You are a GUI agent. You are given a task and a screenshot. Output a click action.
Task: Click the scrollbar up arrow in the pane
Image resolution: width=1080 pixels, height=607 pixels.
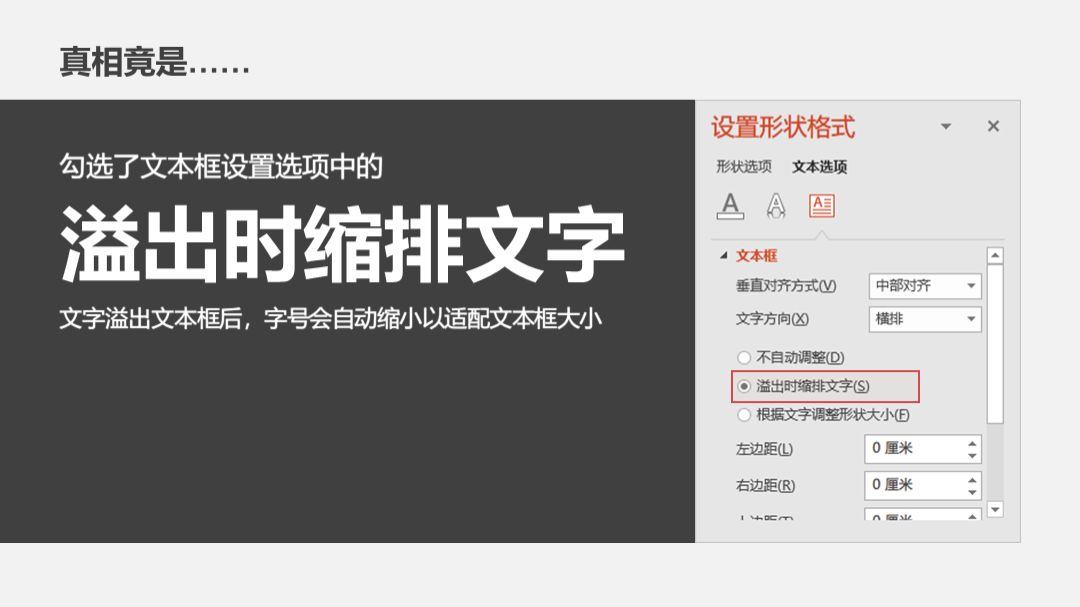995,256
